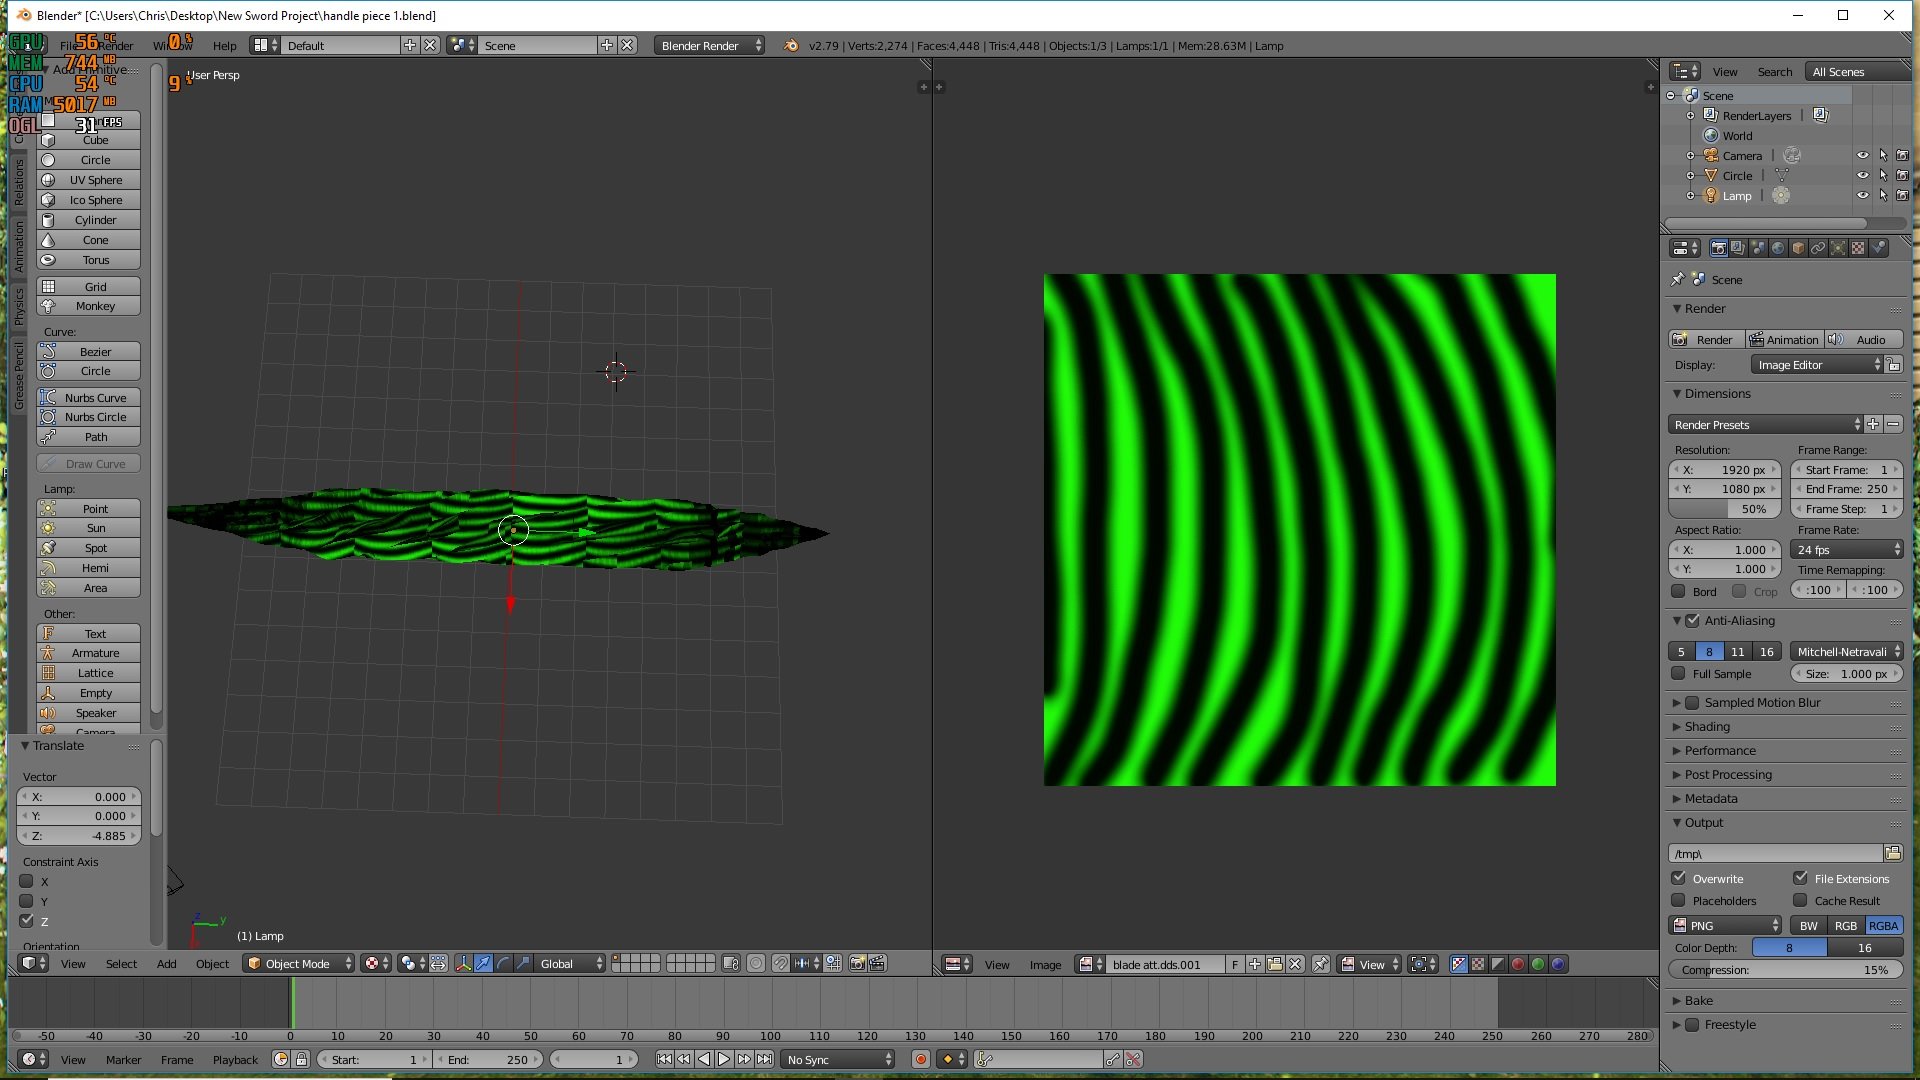Screen dimensions: 1920x1080
Task: Click the Compression 15% slider
Action: [1786, 970]
